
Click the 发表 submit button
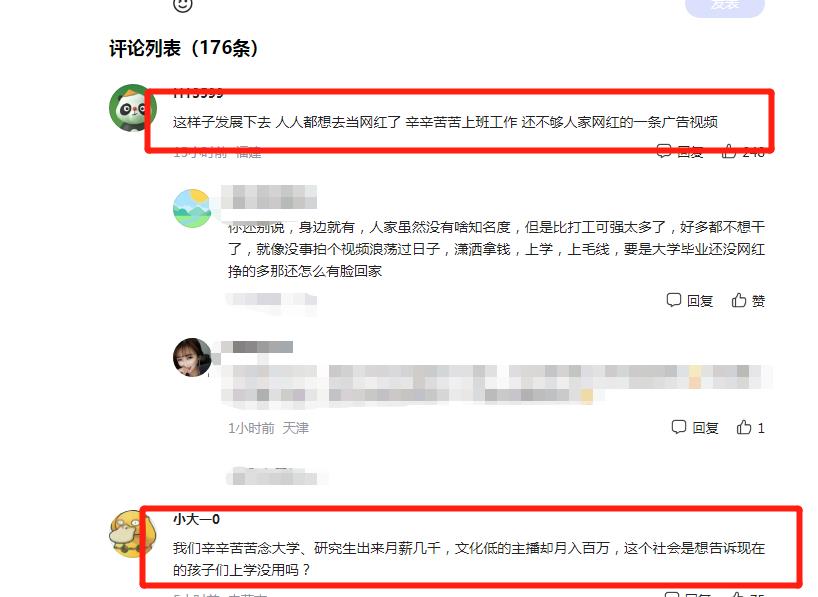click(725, 6)
